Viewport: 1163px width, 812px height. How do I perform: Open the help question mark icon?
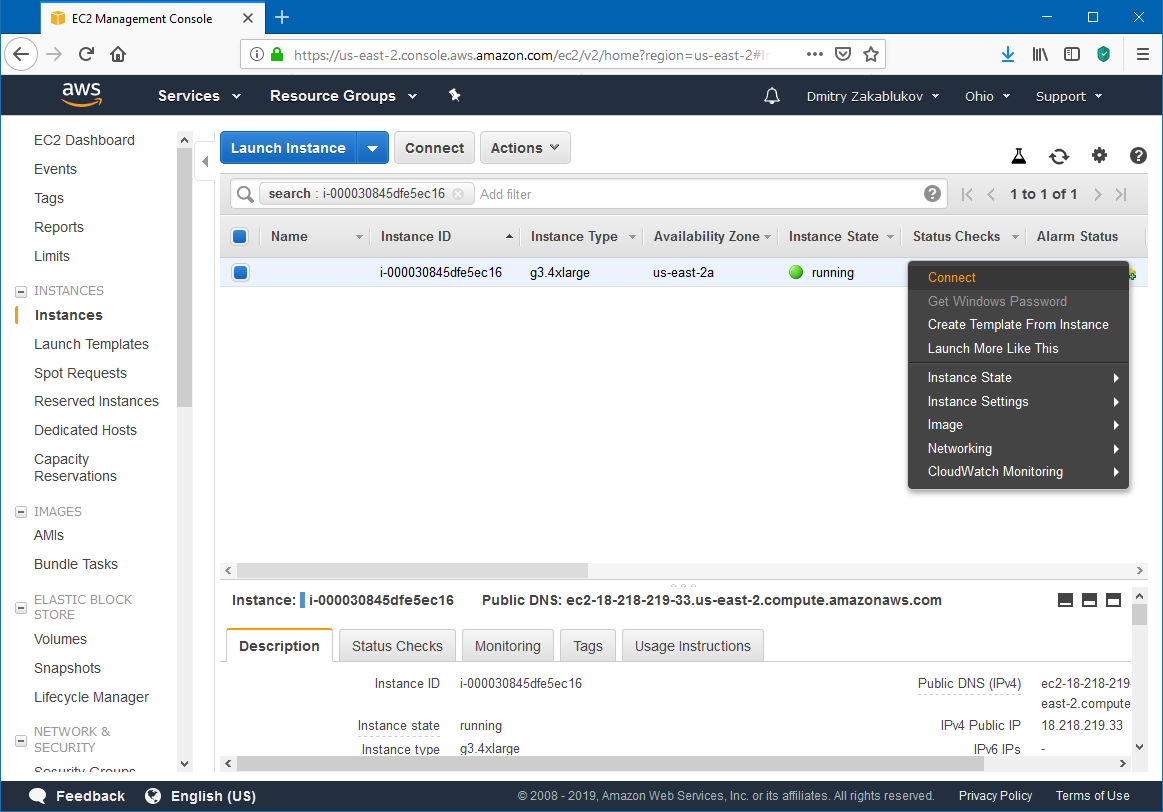tap(1139, 156)
